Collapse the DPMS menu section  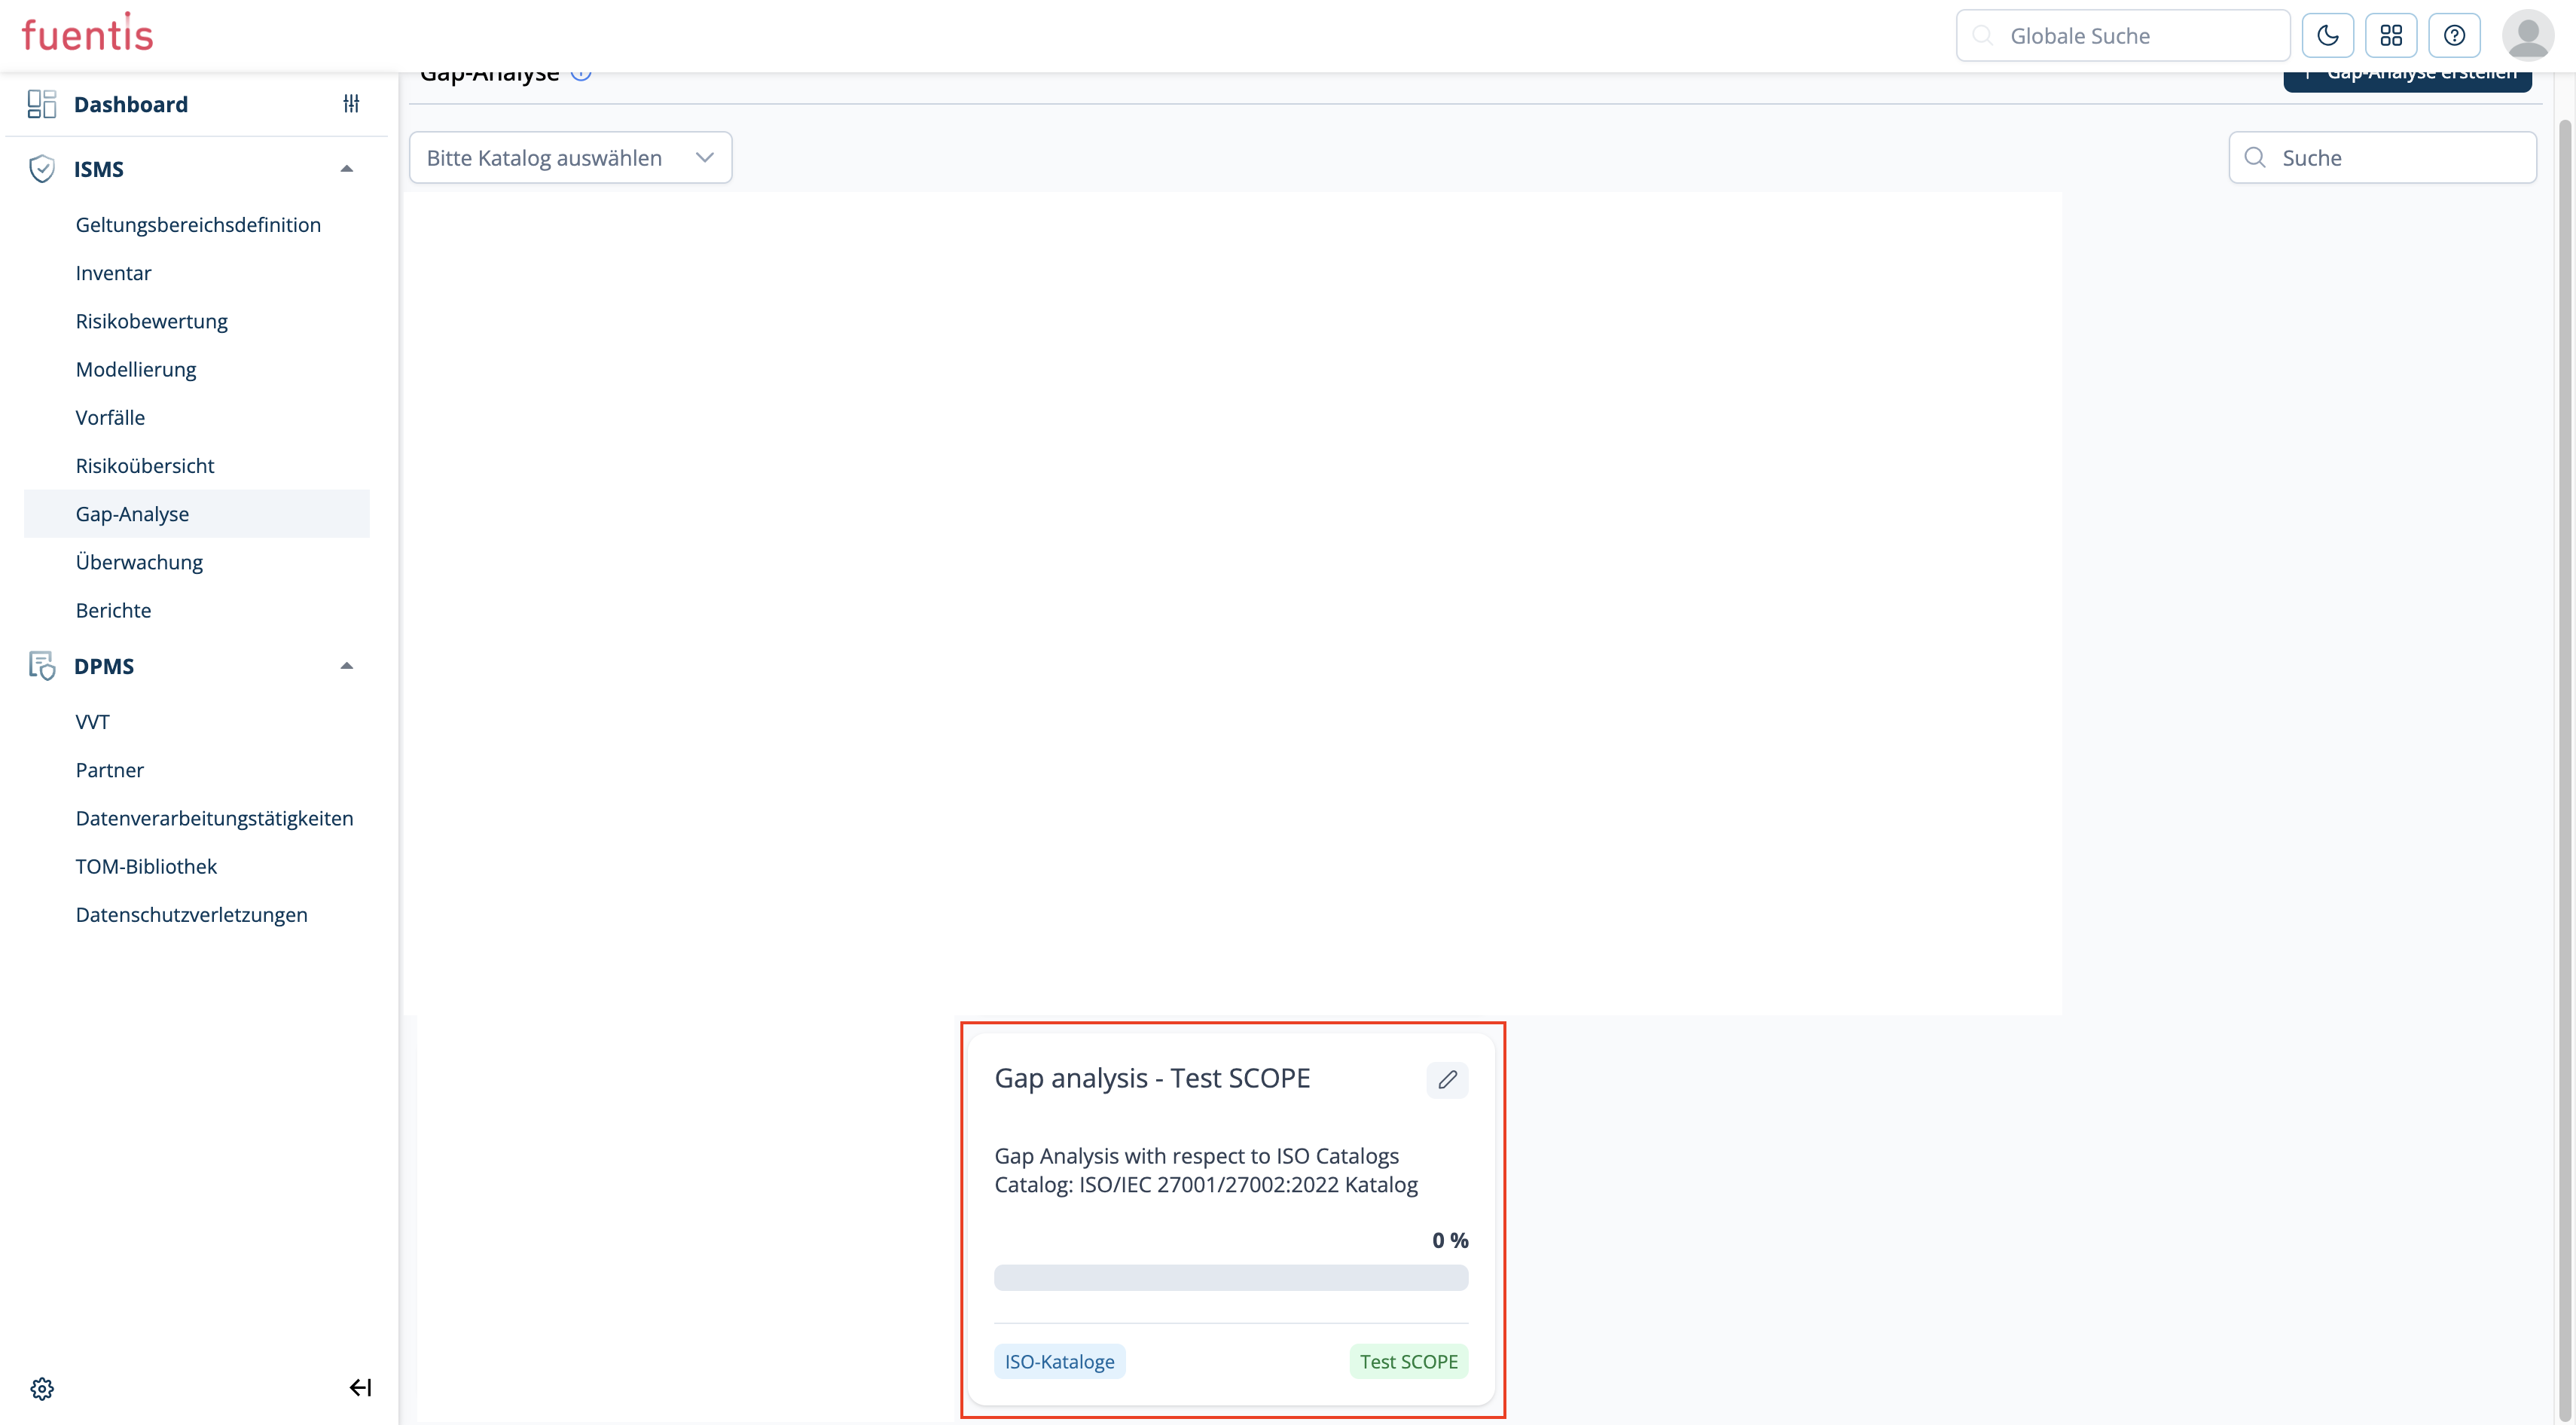346,666
